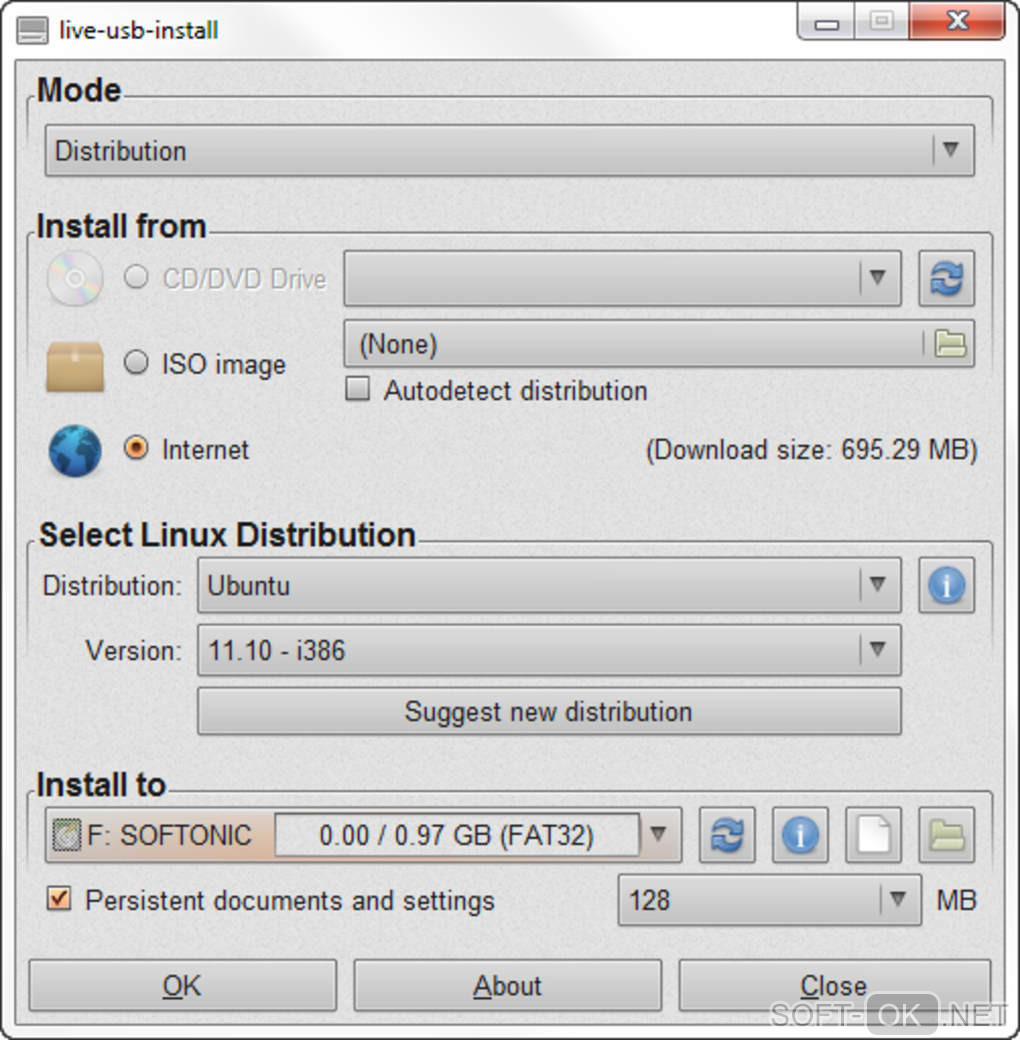
Task: Refresh the CD/DVD drive list
Action: tap(946, 278)
